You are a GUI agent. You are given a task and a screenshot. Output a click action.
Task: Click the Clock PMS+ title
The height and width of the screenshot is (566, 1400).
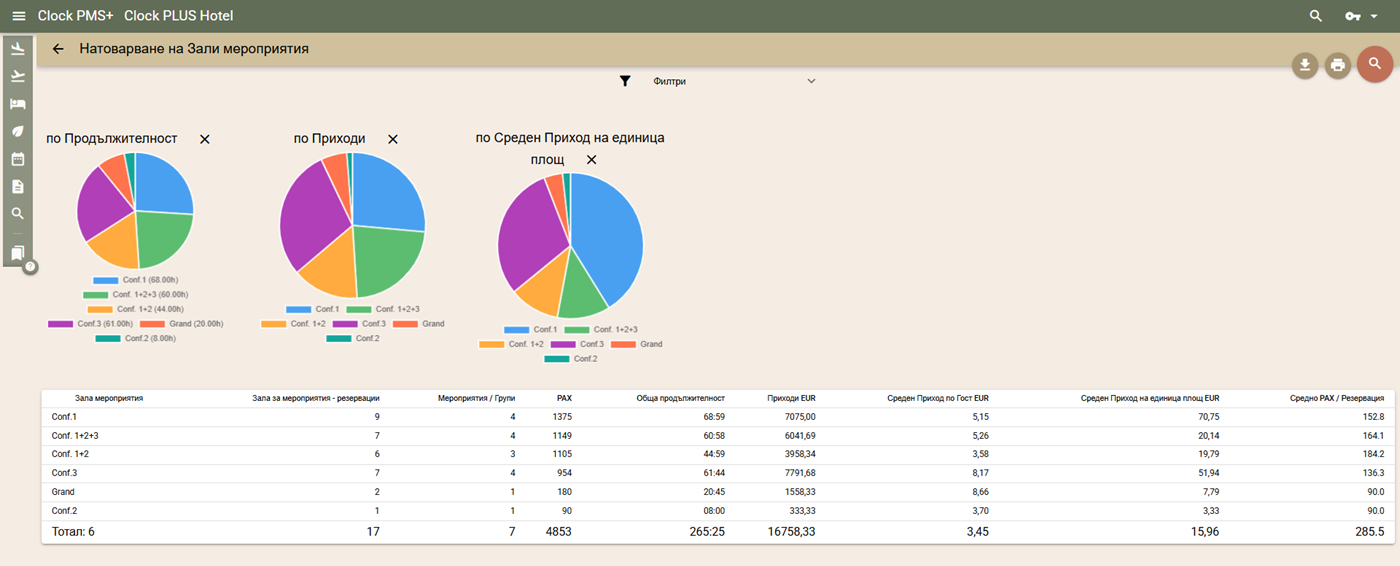[x=76, y=16]
